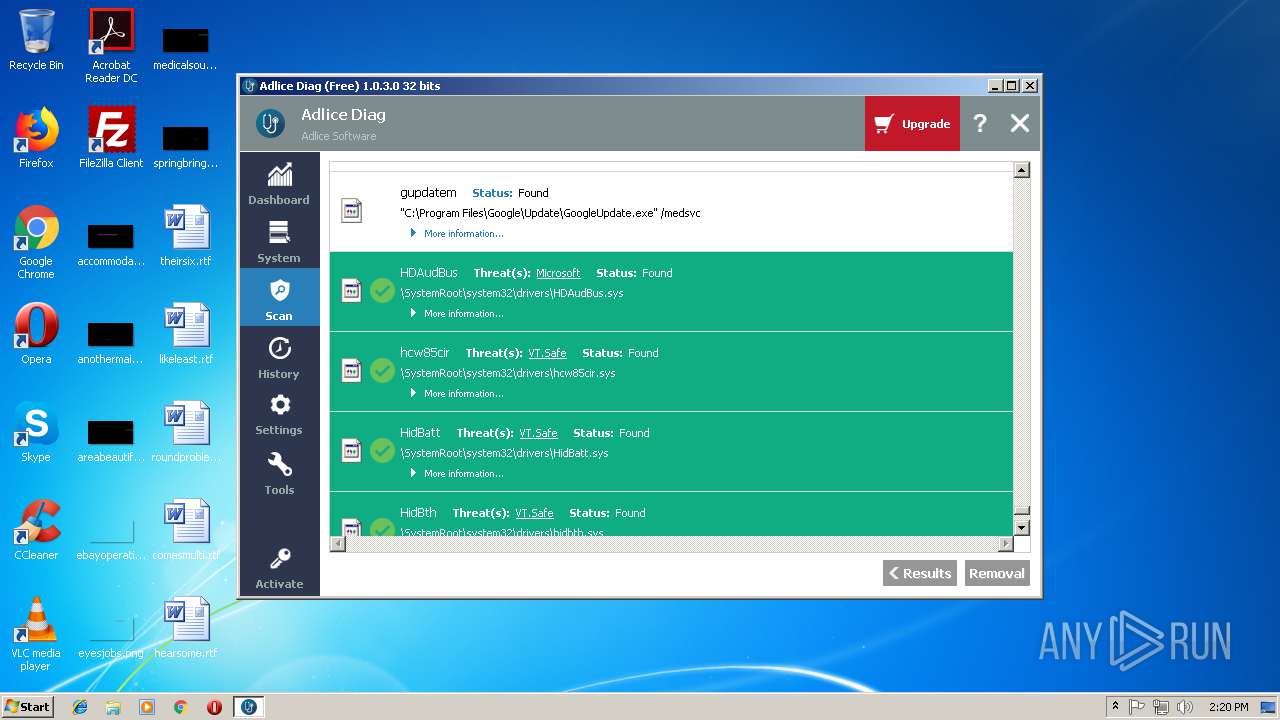Launch Chrome from the taskbar
This screenshot has width=1280, height=720.
click(x=181, y=707)
